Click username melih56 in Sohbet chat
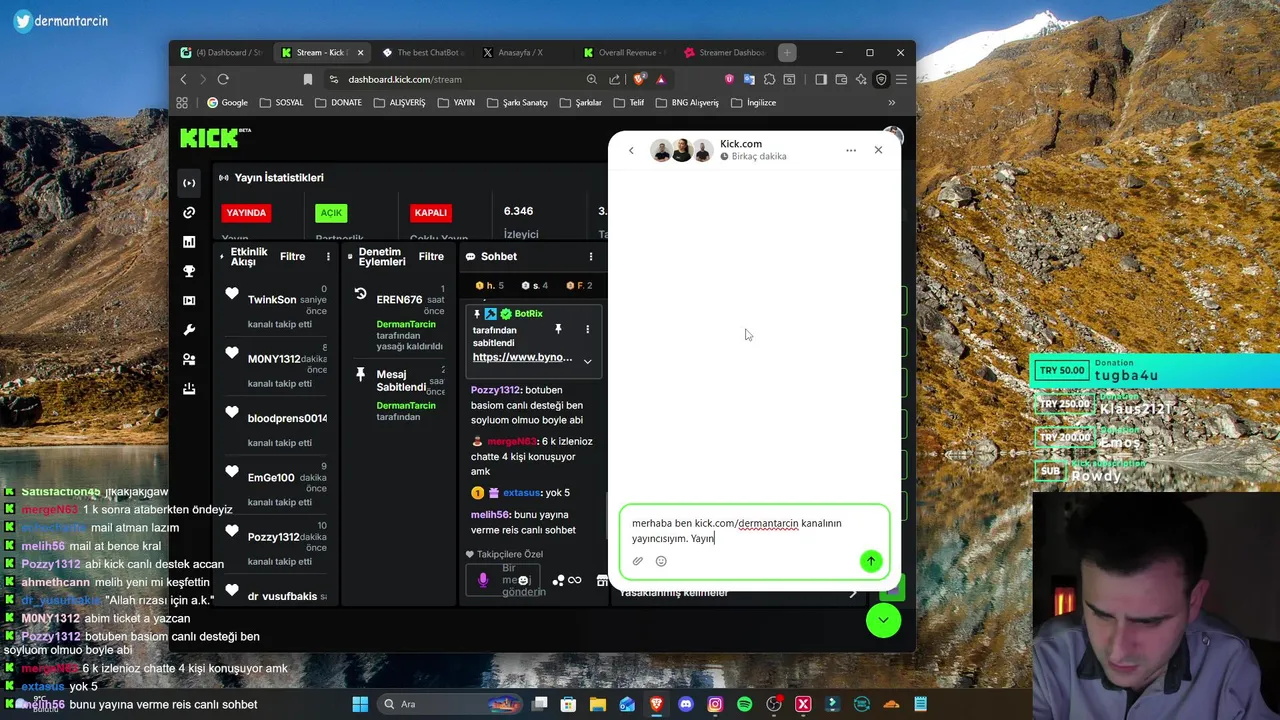 (490, 515)
